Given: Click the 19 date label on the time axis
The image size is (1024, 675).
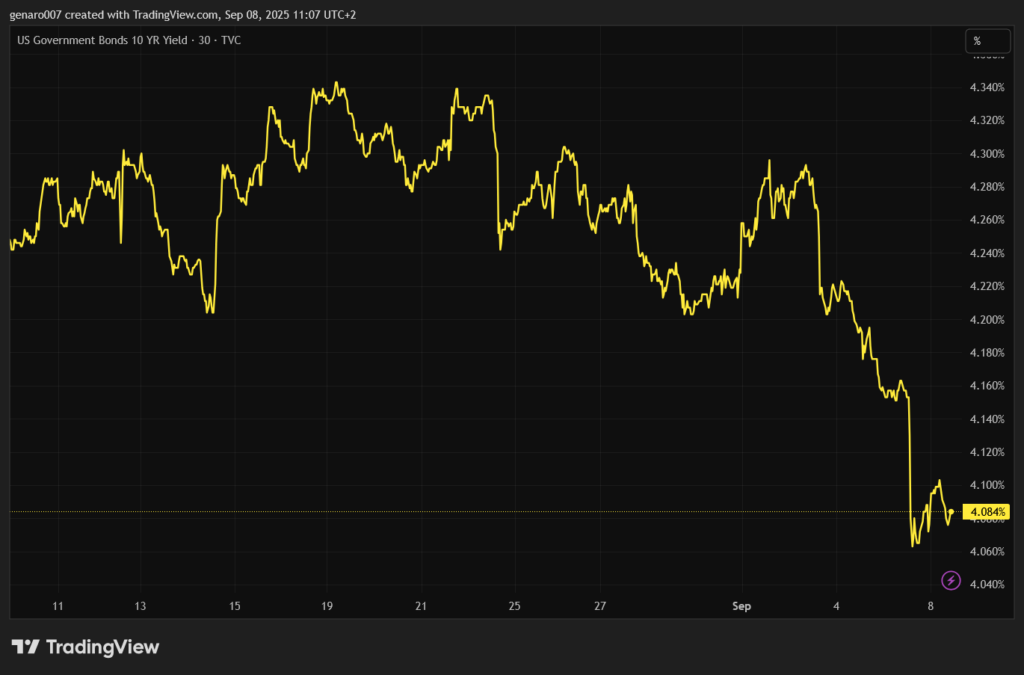Looking at the screenshot, I should point(327,606).
